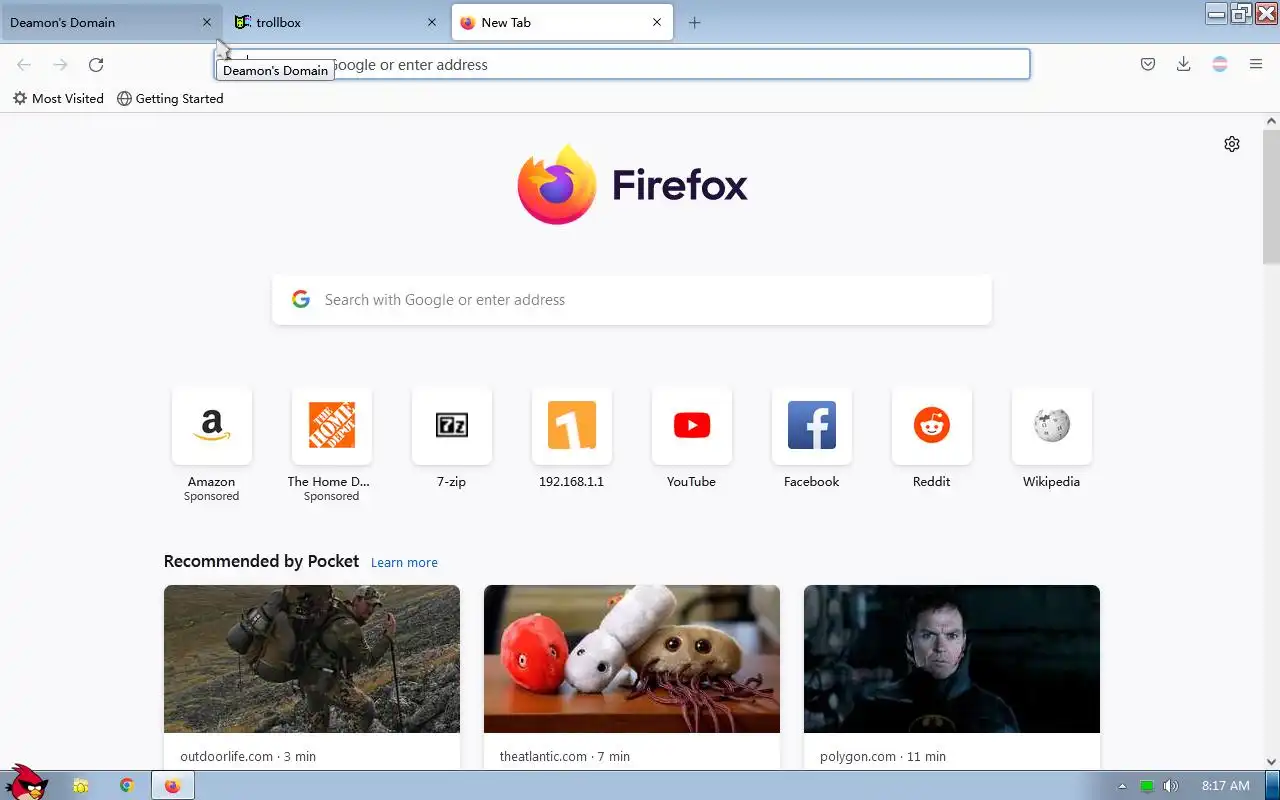Open the Getting Started bookmark
This screenshot has width=1280, height=800.
click(170, 98)
